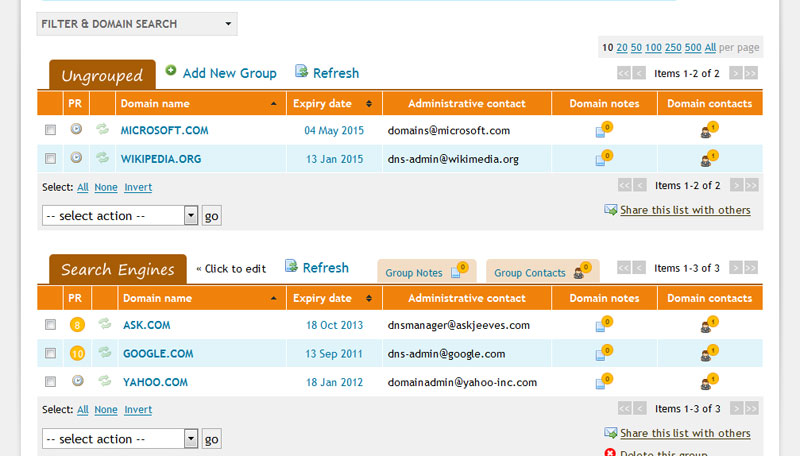Click the PR 8 badge for ASK.COM

(77, 325)
